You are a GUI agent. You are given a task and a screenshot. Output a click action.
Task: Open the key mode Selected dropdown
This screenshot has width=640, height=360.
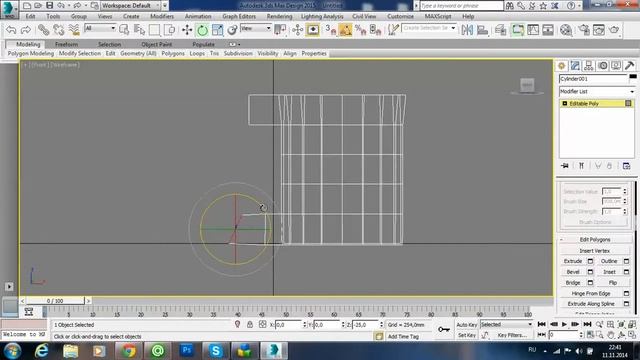click(507, 324)
